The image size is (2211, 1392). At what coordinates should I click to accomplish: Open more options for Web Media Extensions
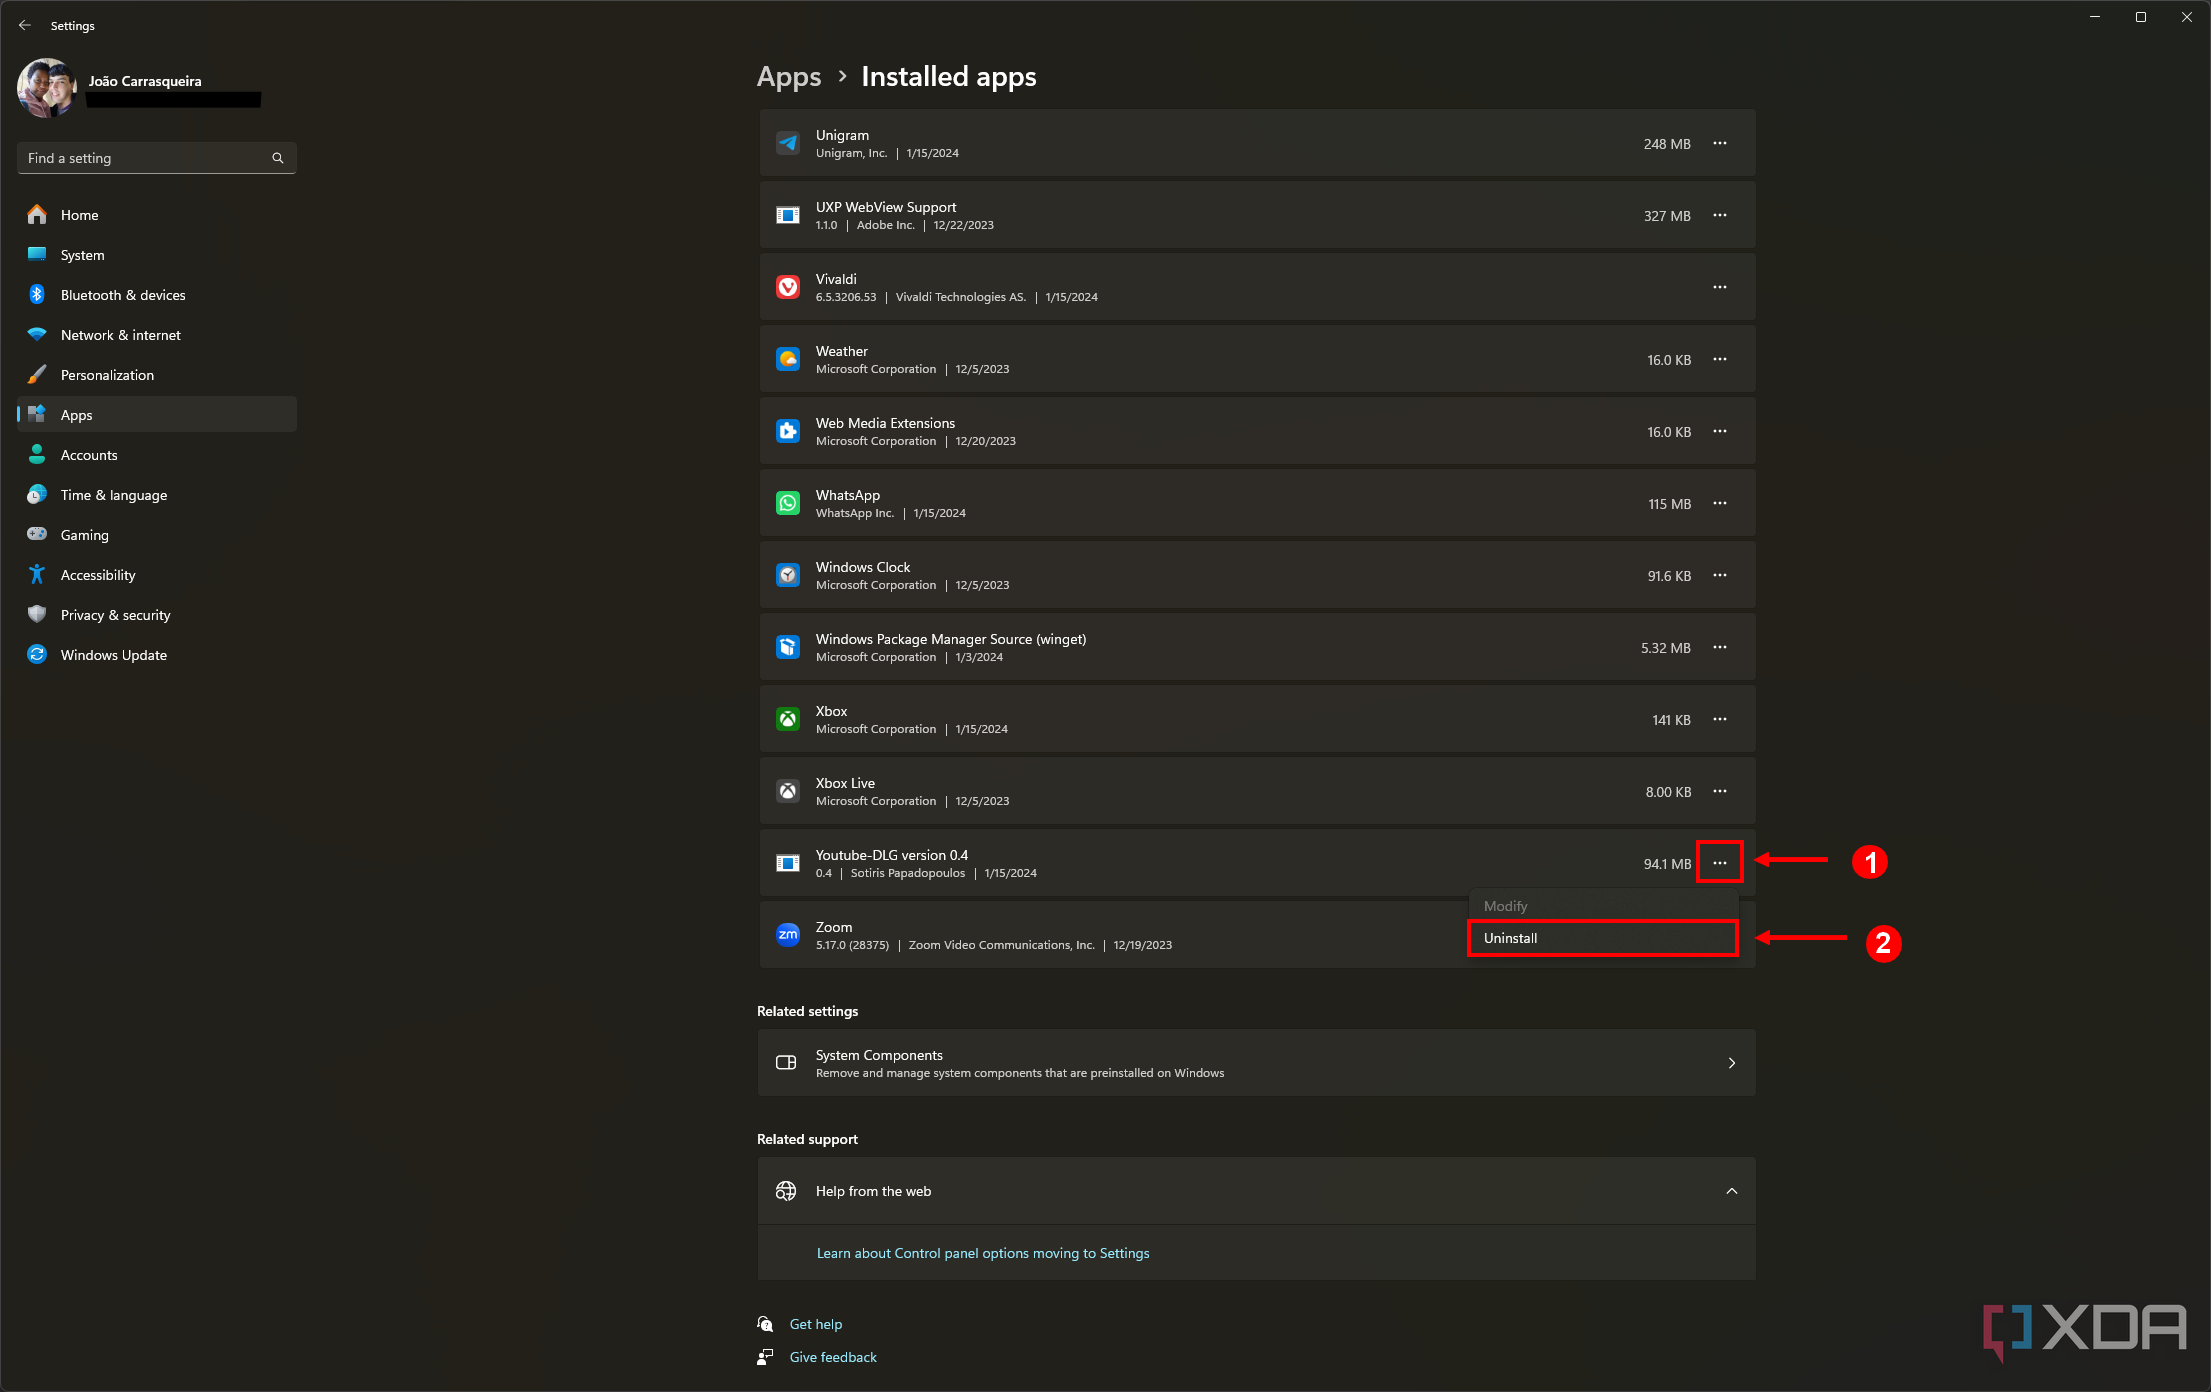(x=1720, y=432)
